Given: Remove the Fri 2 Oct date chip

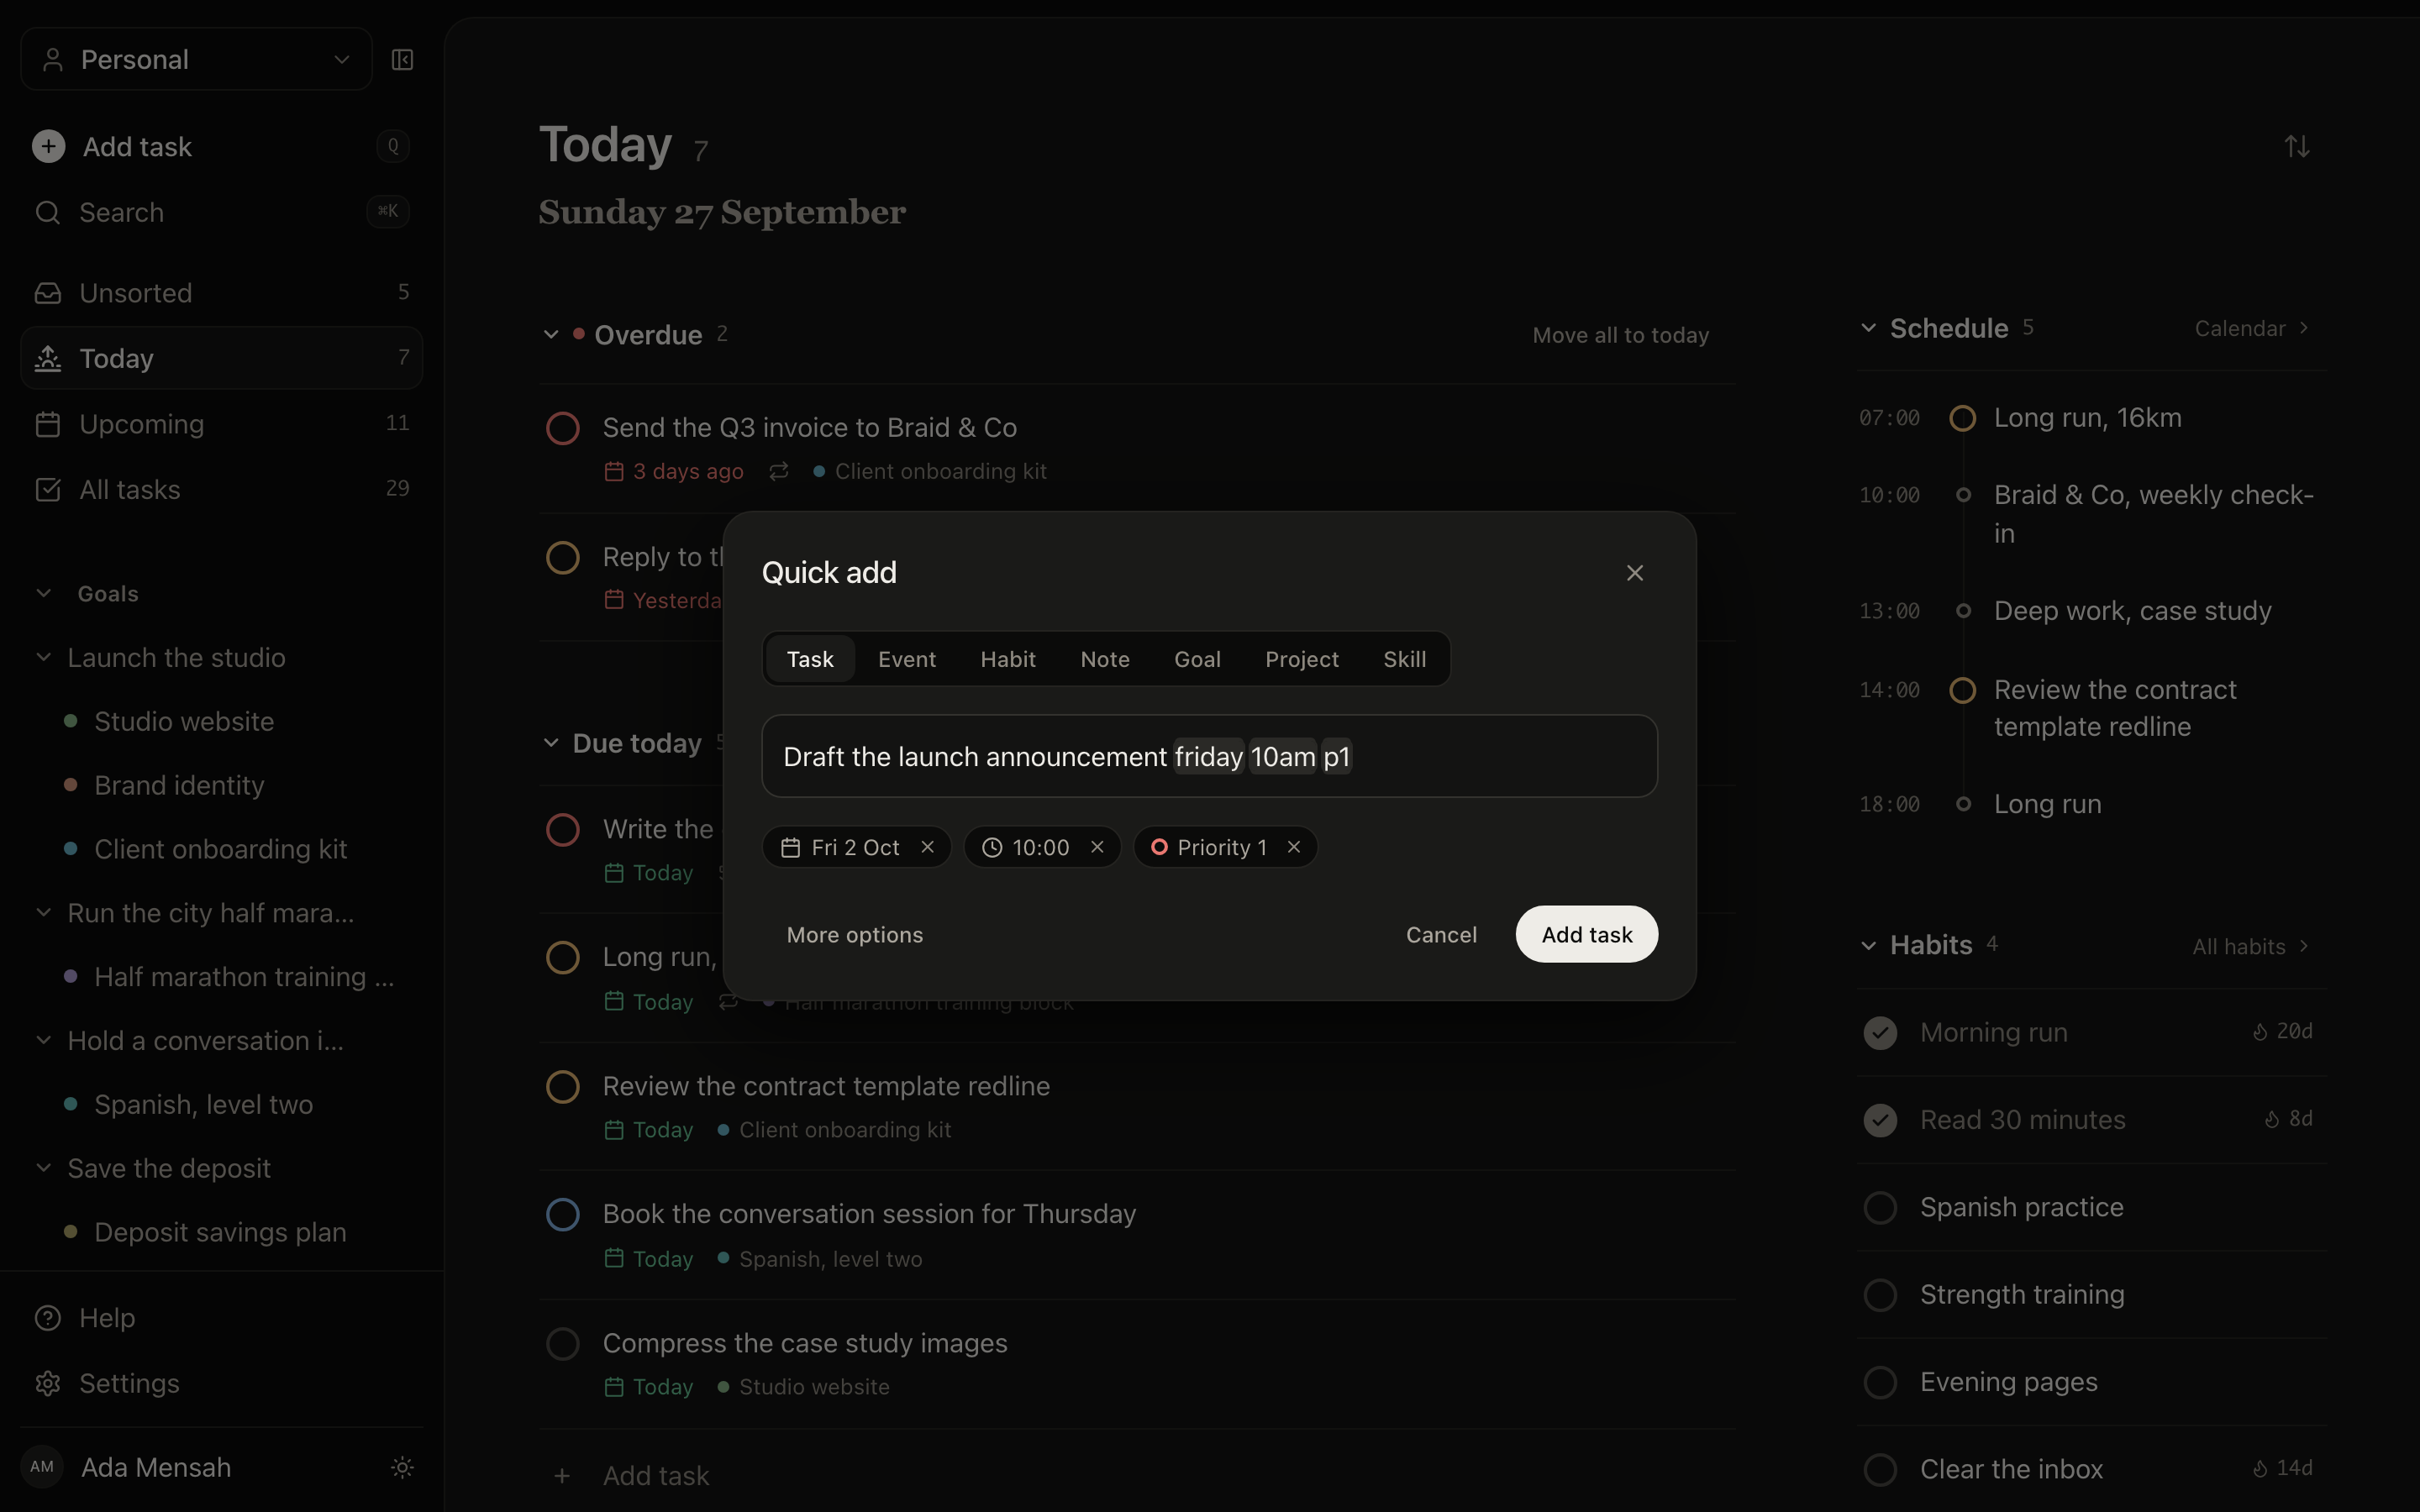Looking at the screenshot, I should click(x=928, y=847).
